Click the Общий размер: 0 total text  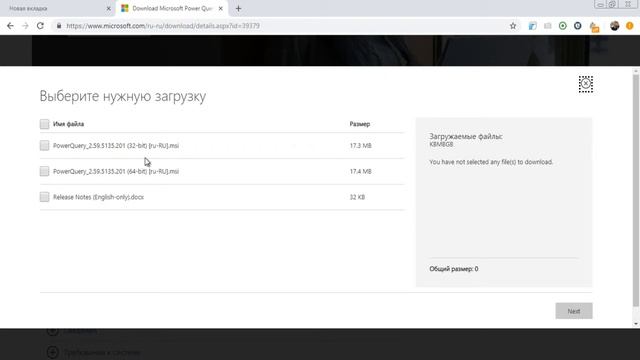pos(453,269)
